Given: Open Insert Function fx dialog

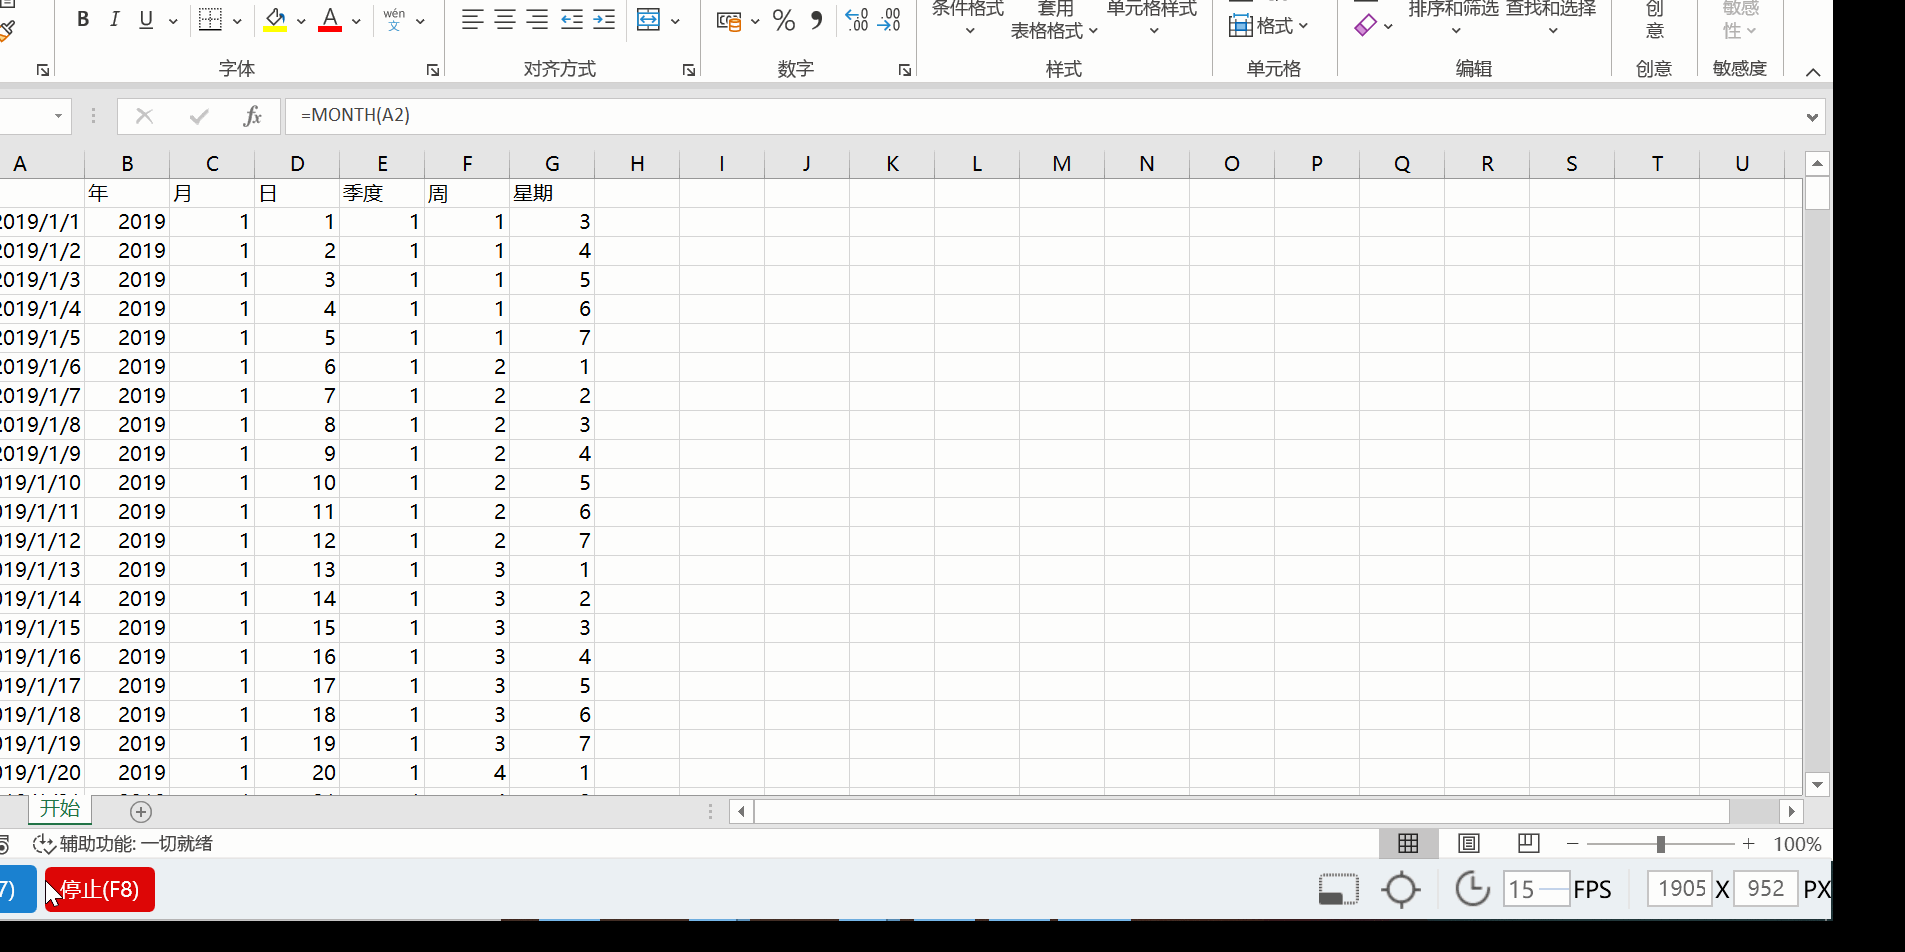Looking at the screenshot, I should click(253, 116).
